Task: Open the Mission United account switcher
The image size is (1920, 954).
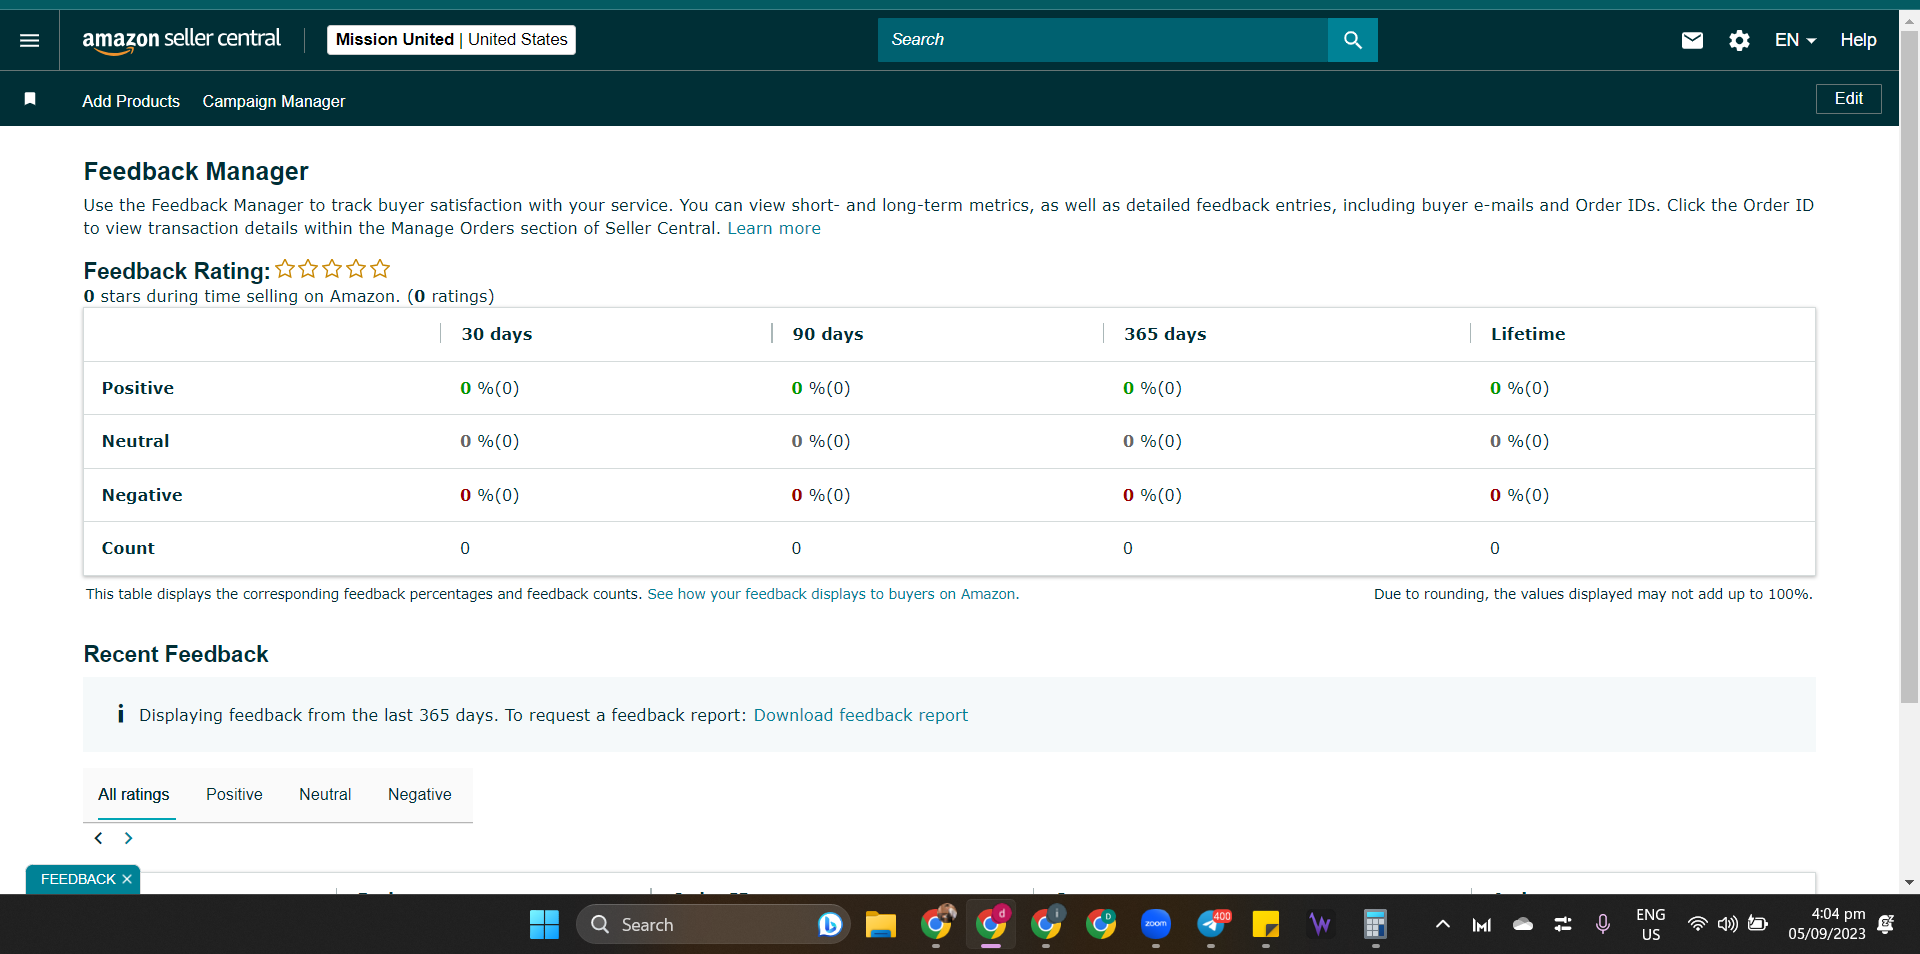Action: [x=451, y=40]
